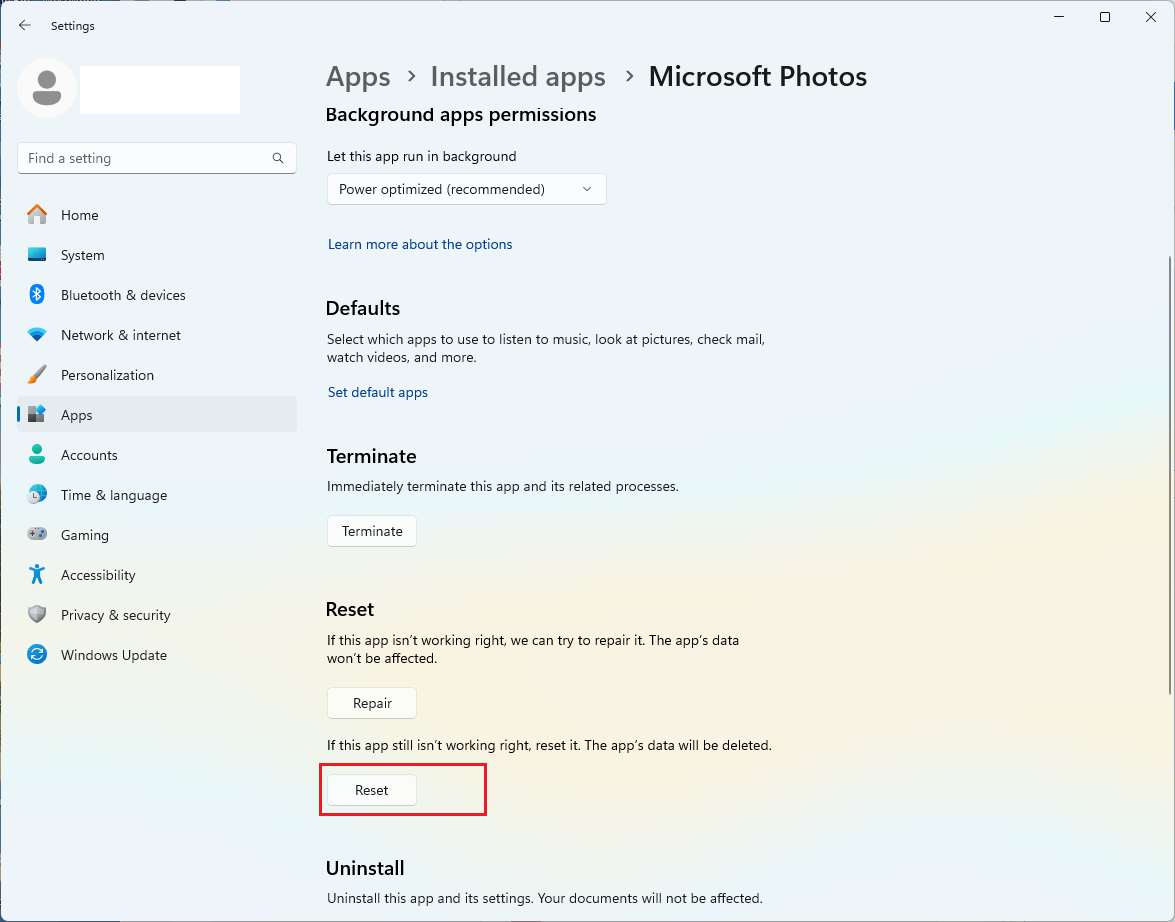
Task: Click the Gaming controller icon
Action: pyautogui.click(x=37, y=534)
